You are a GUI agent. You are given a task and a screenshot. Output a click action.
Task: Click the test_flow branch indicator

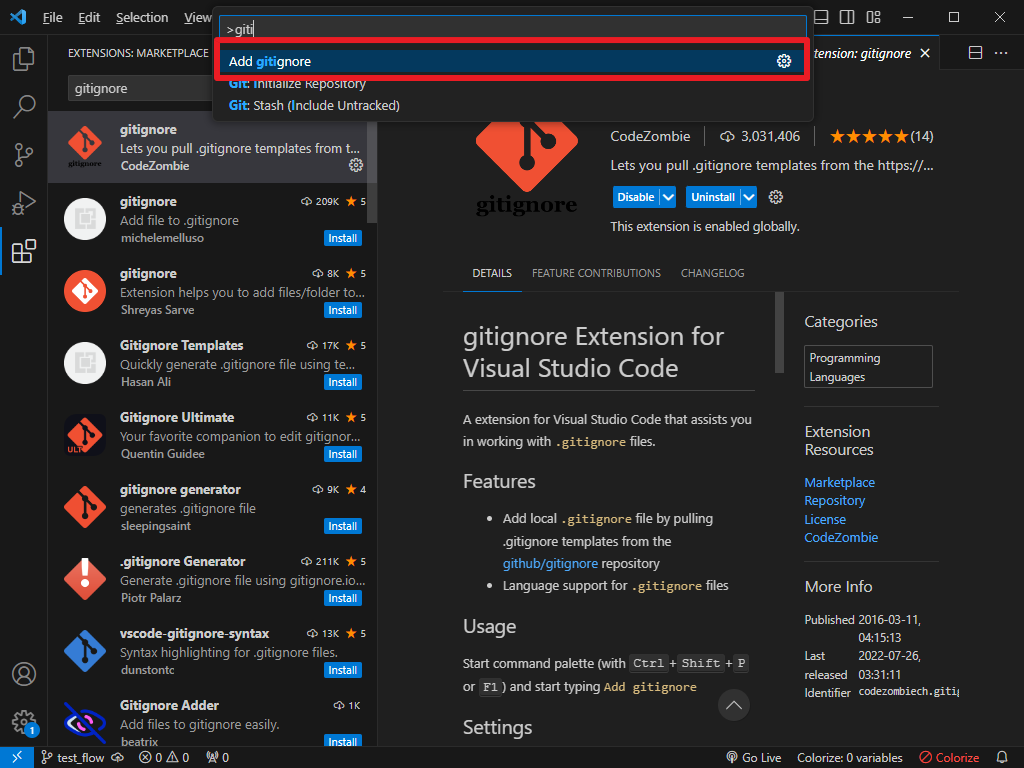click(82, 758)
